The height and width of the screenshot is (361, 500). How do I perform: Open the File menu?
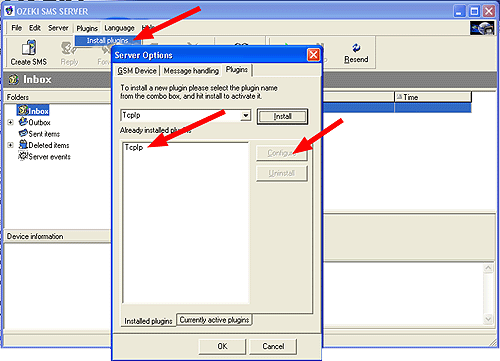coord(16,28)
